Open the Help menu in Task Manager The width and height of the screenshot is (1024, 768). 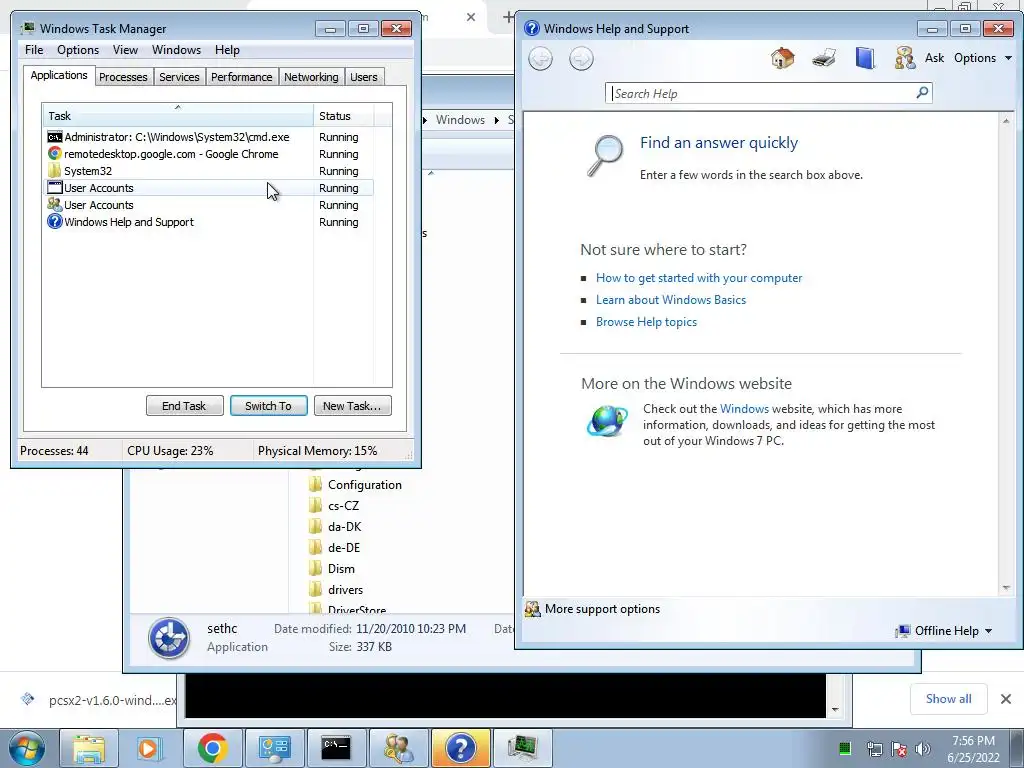(x=227, y=50)
